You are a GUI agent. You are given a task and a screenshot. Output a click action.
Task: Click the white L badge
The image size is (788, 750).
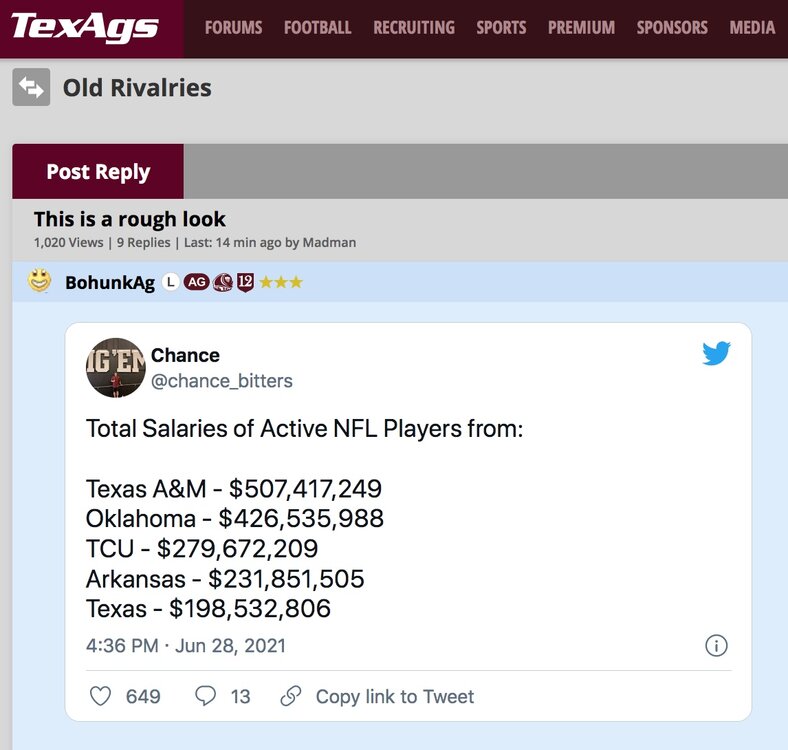[171, 283]
